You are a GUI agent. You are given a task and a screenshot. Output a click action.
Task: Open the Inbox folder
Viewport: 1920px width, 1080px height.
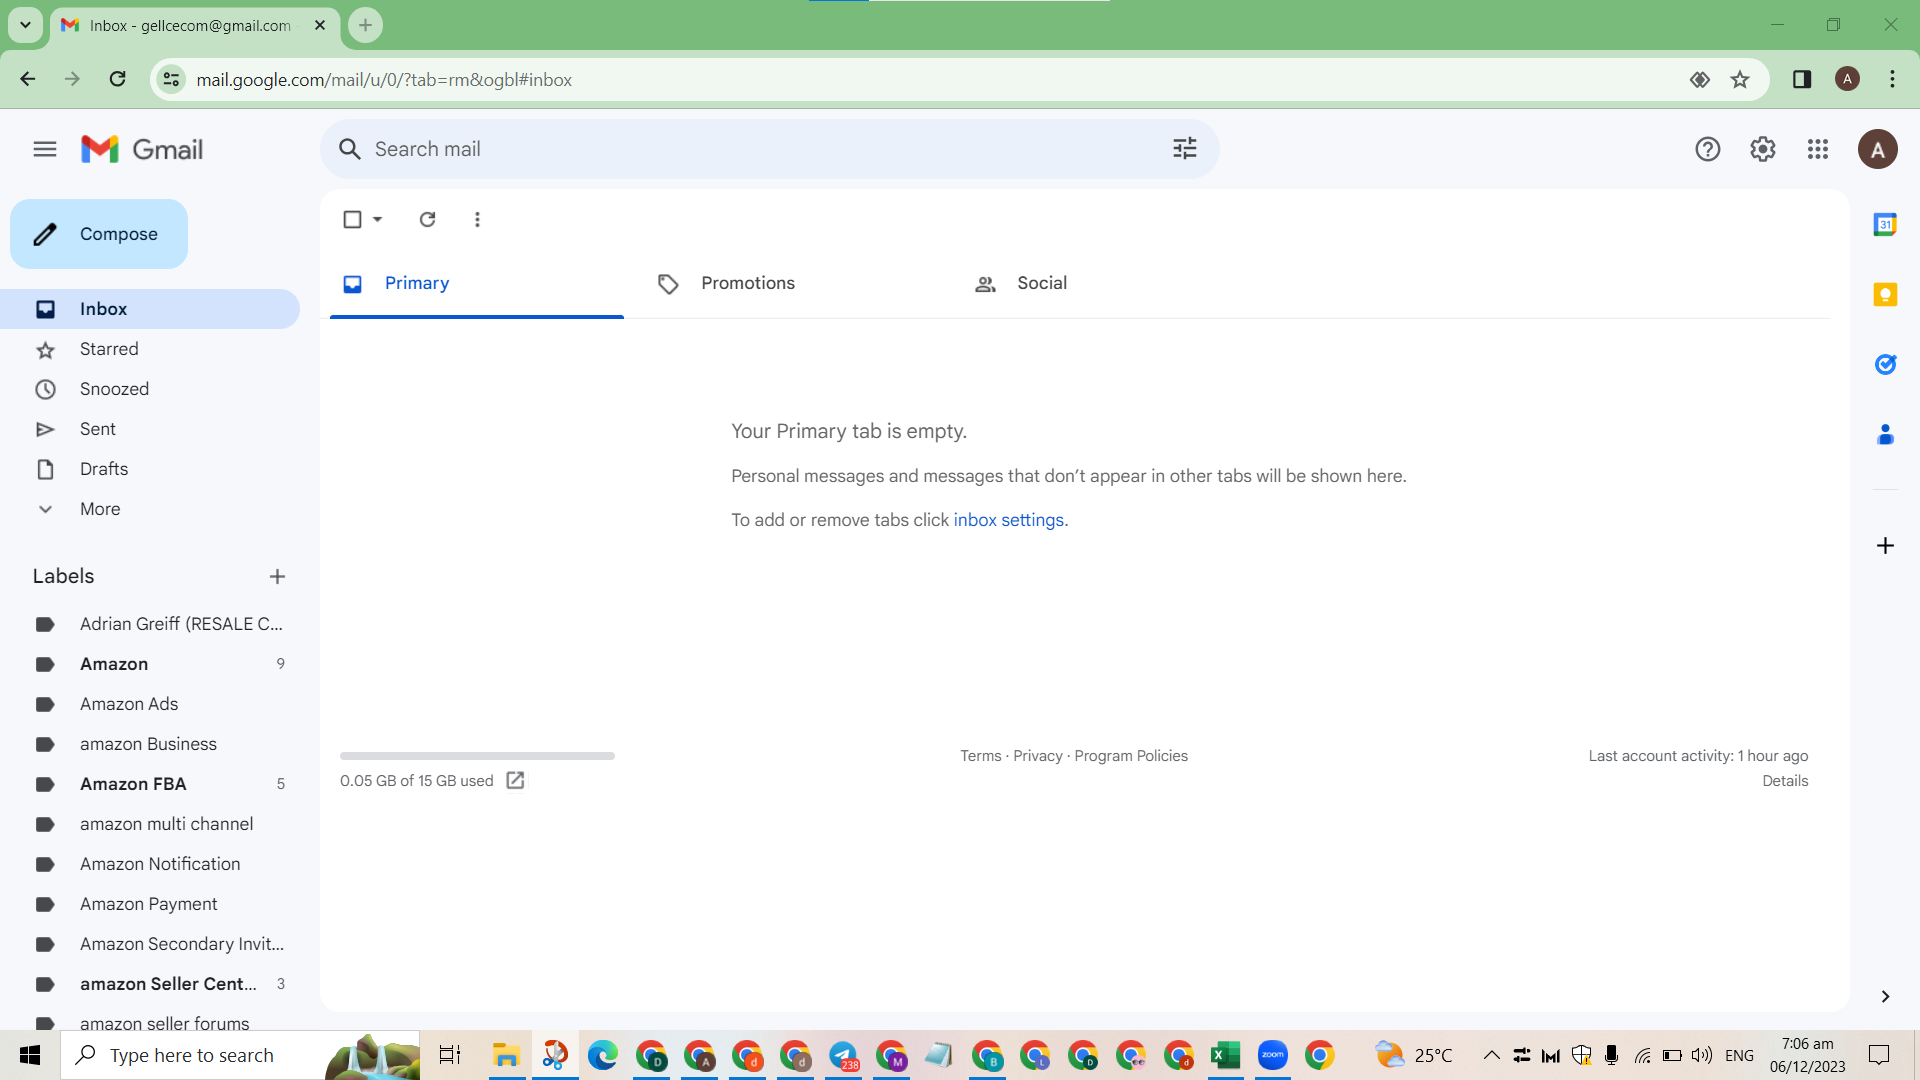[150, 309]
